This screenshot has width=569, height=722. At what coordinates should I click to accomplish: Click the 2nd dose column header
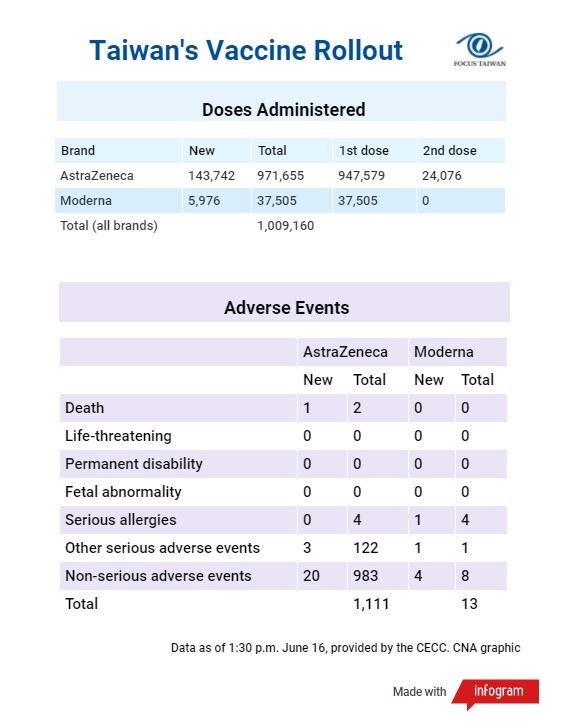(449, 151)
